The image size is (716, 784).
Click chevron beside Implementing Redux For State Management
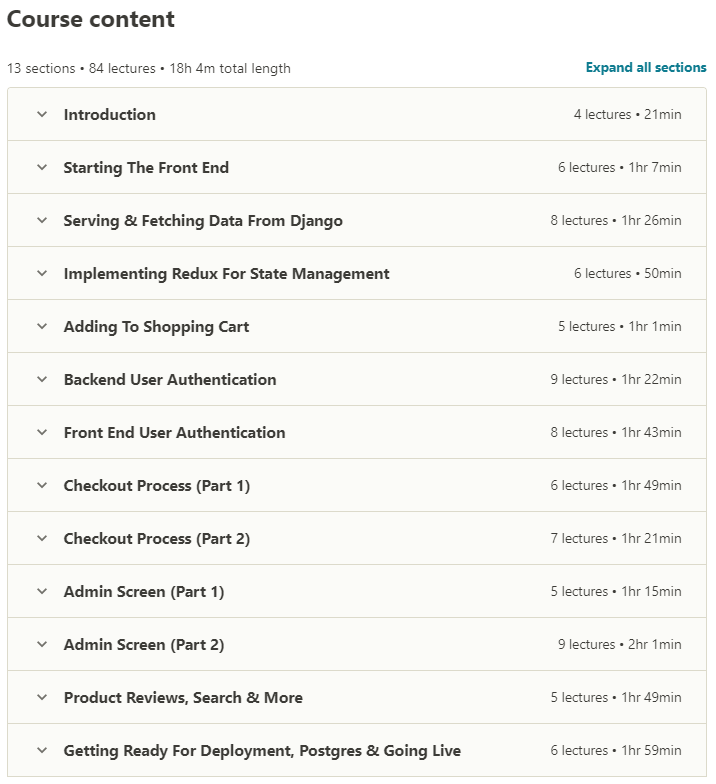click(x=42, y=273)
